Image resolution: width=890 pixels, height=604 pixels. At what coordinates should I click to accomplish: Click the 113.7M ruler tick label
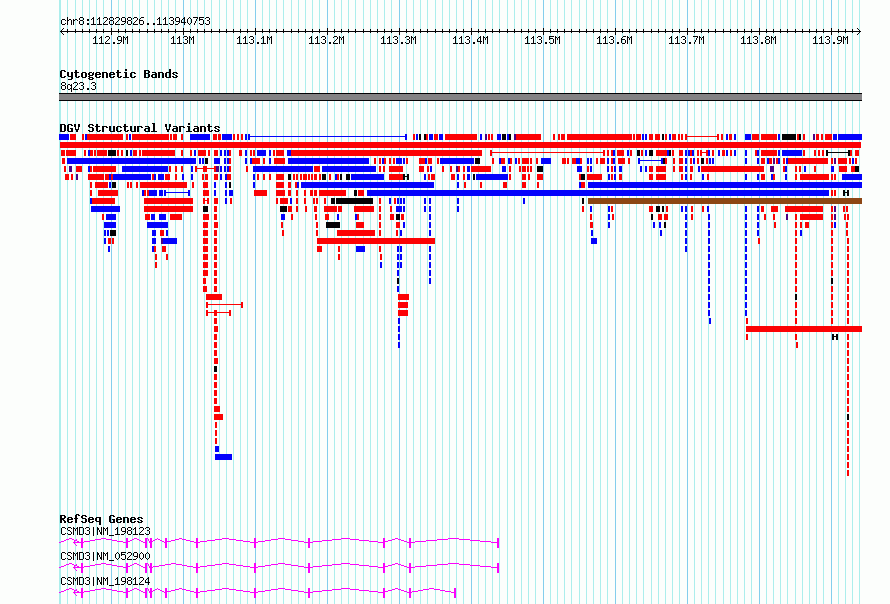[686, 40]
